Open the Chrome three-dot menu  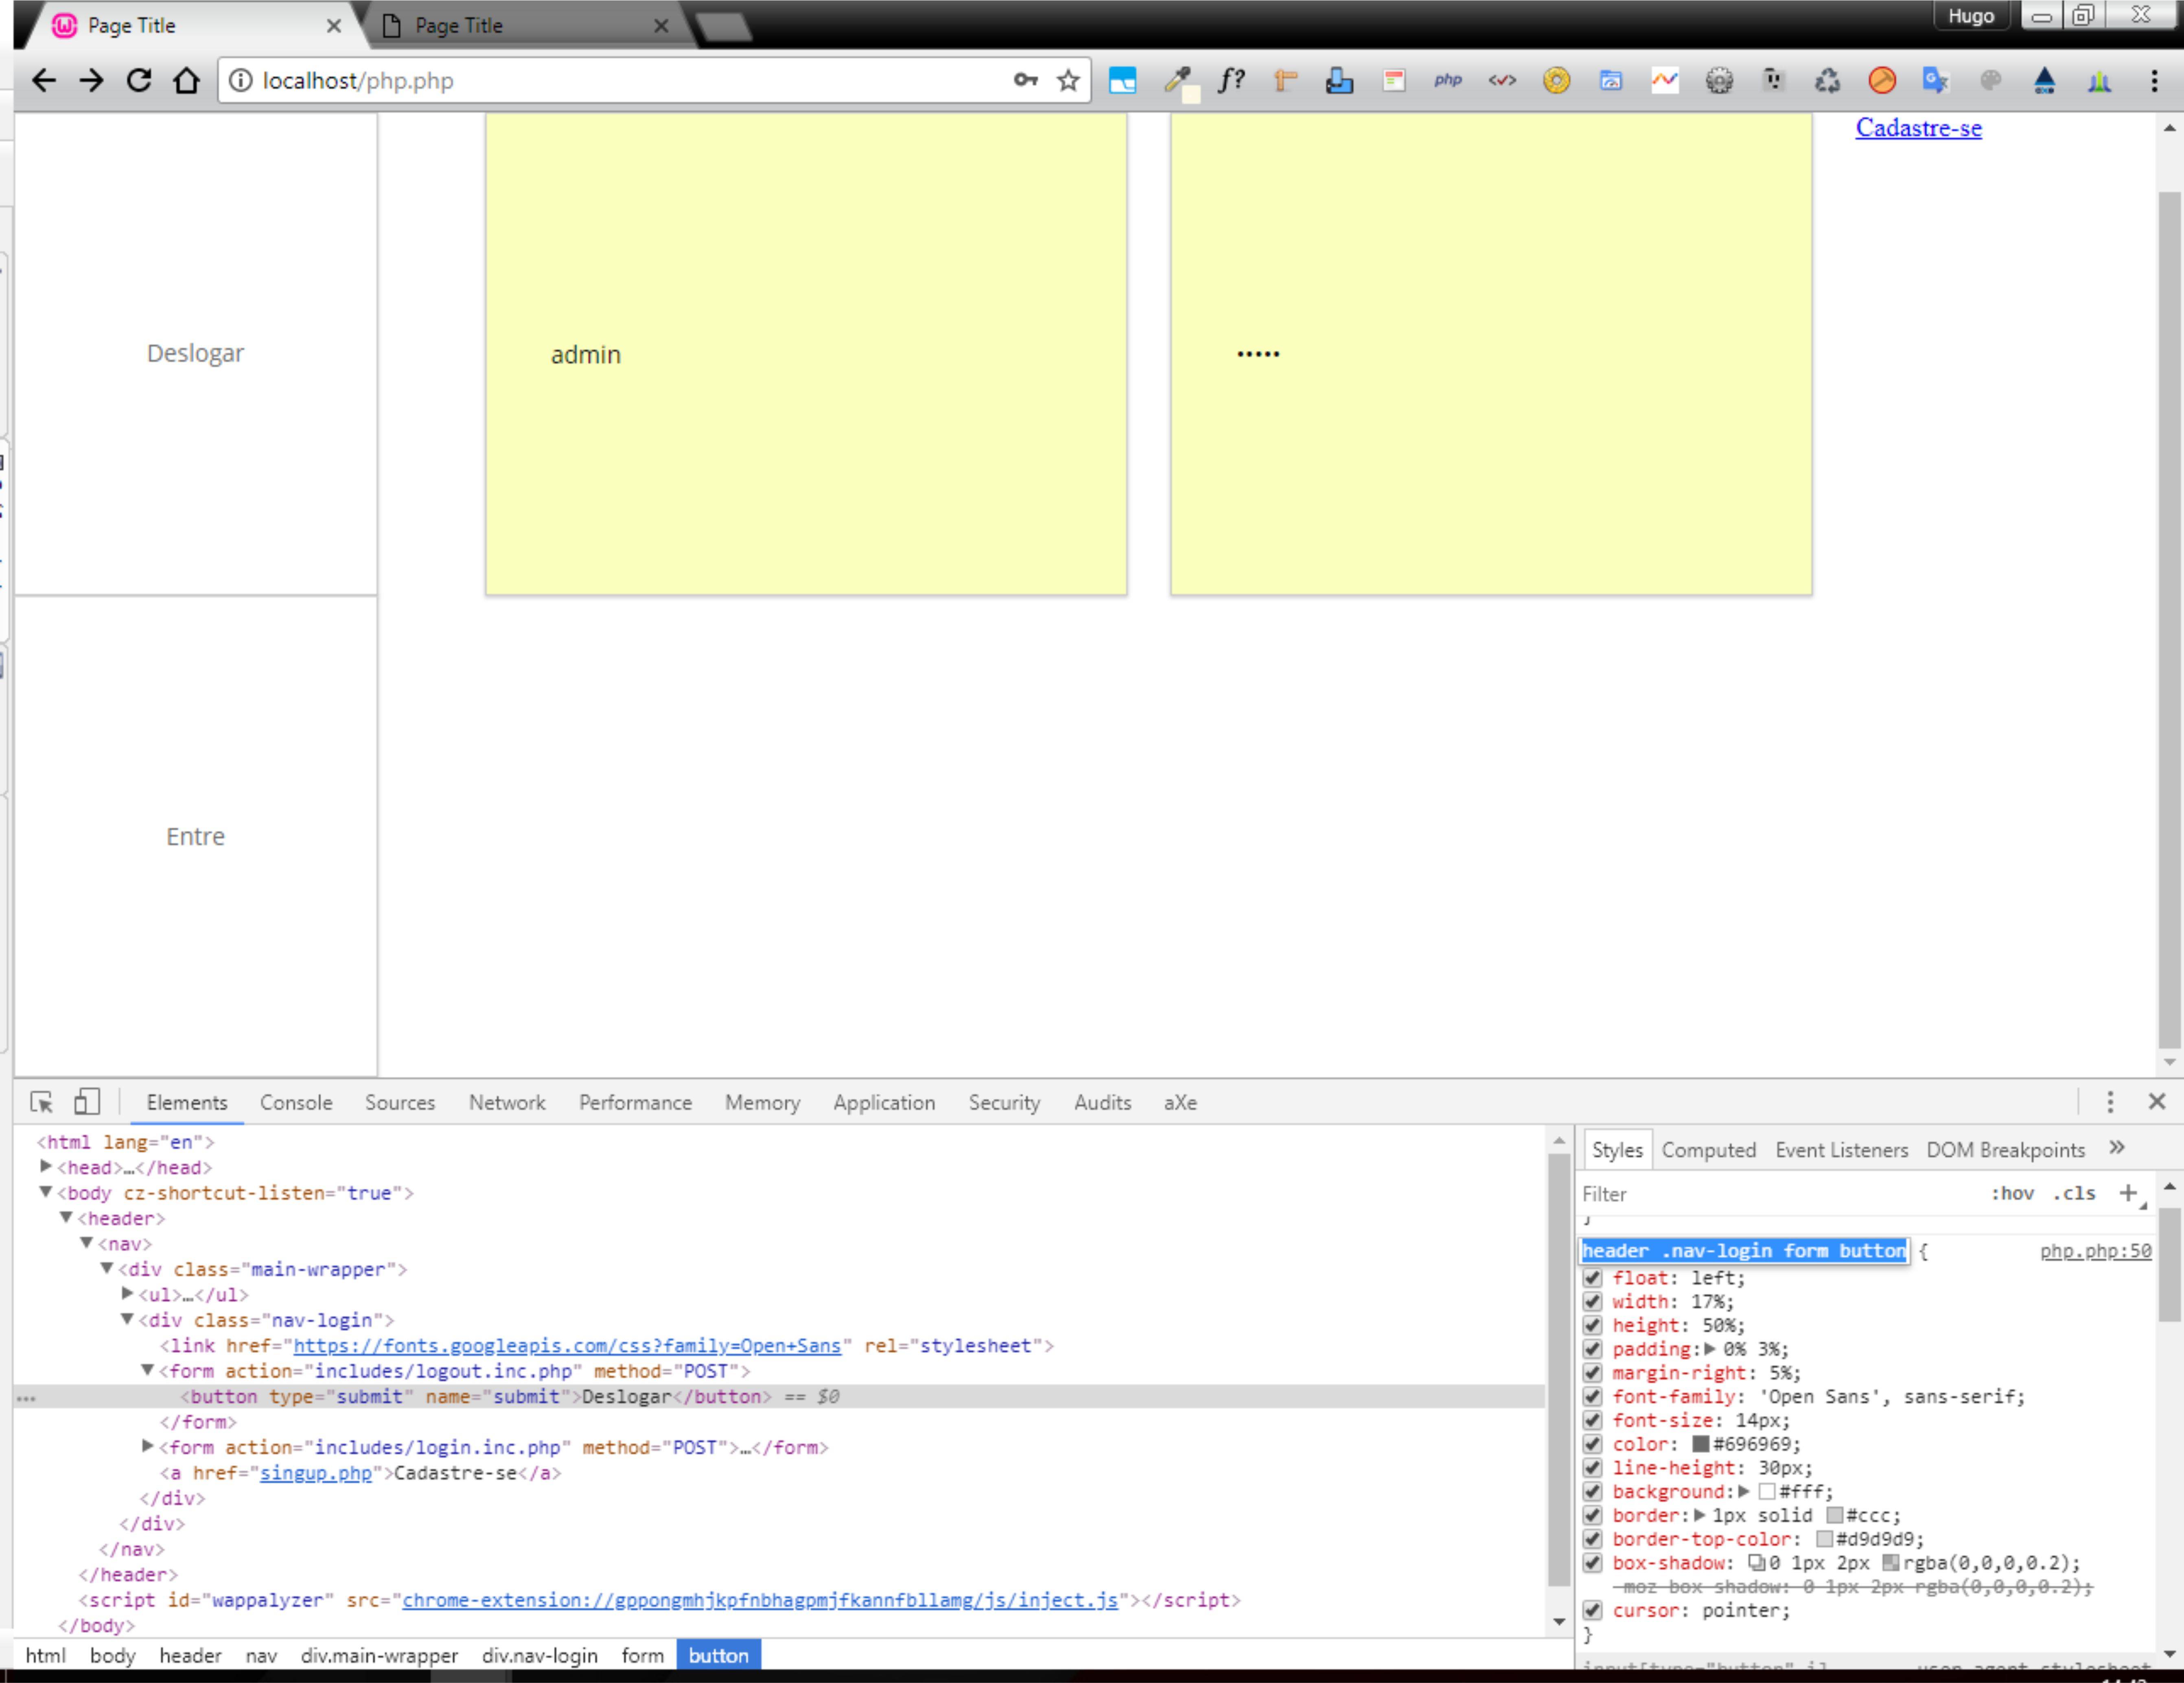2154,81
